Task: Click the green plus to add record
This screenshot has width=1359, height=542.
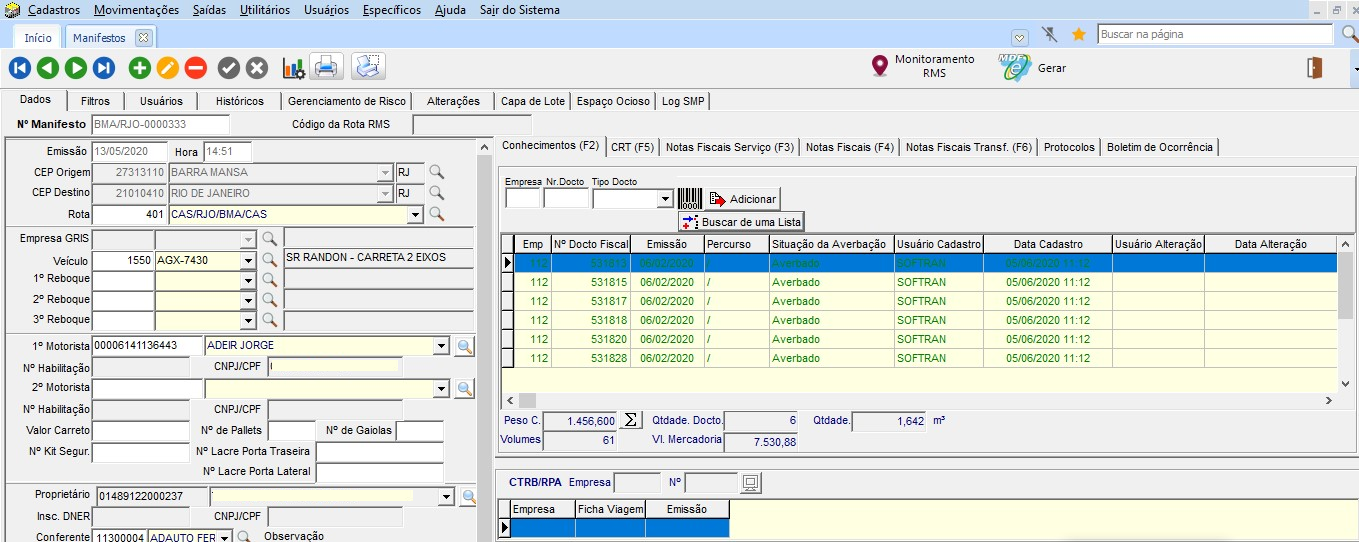Action: [x=139, y=68]
